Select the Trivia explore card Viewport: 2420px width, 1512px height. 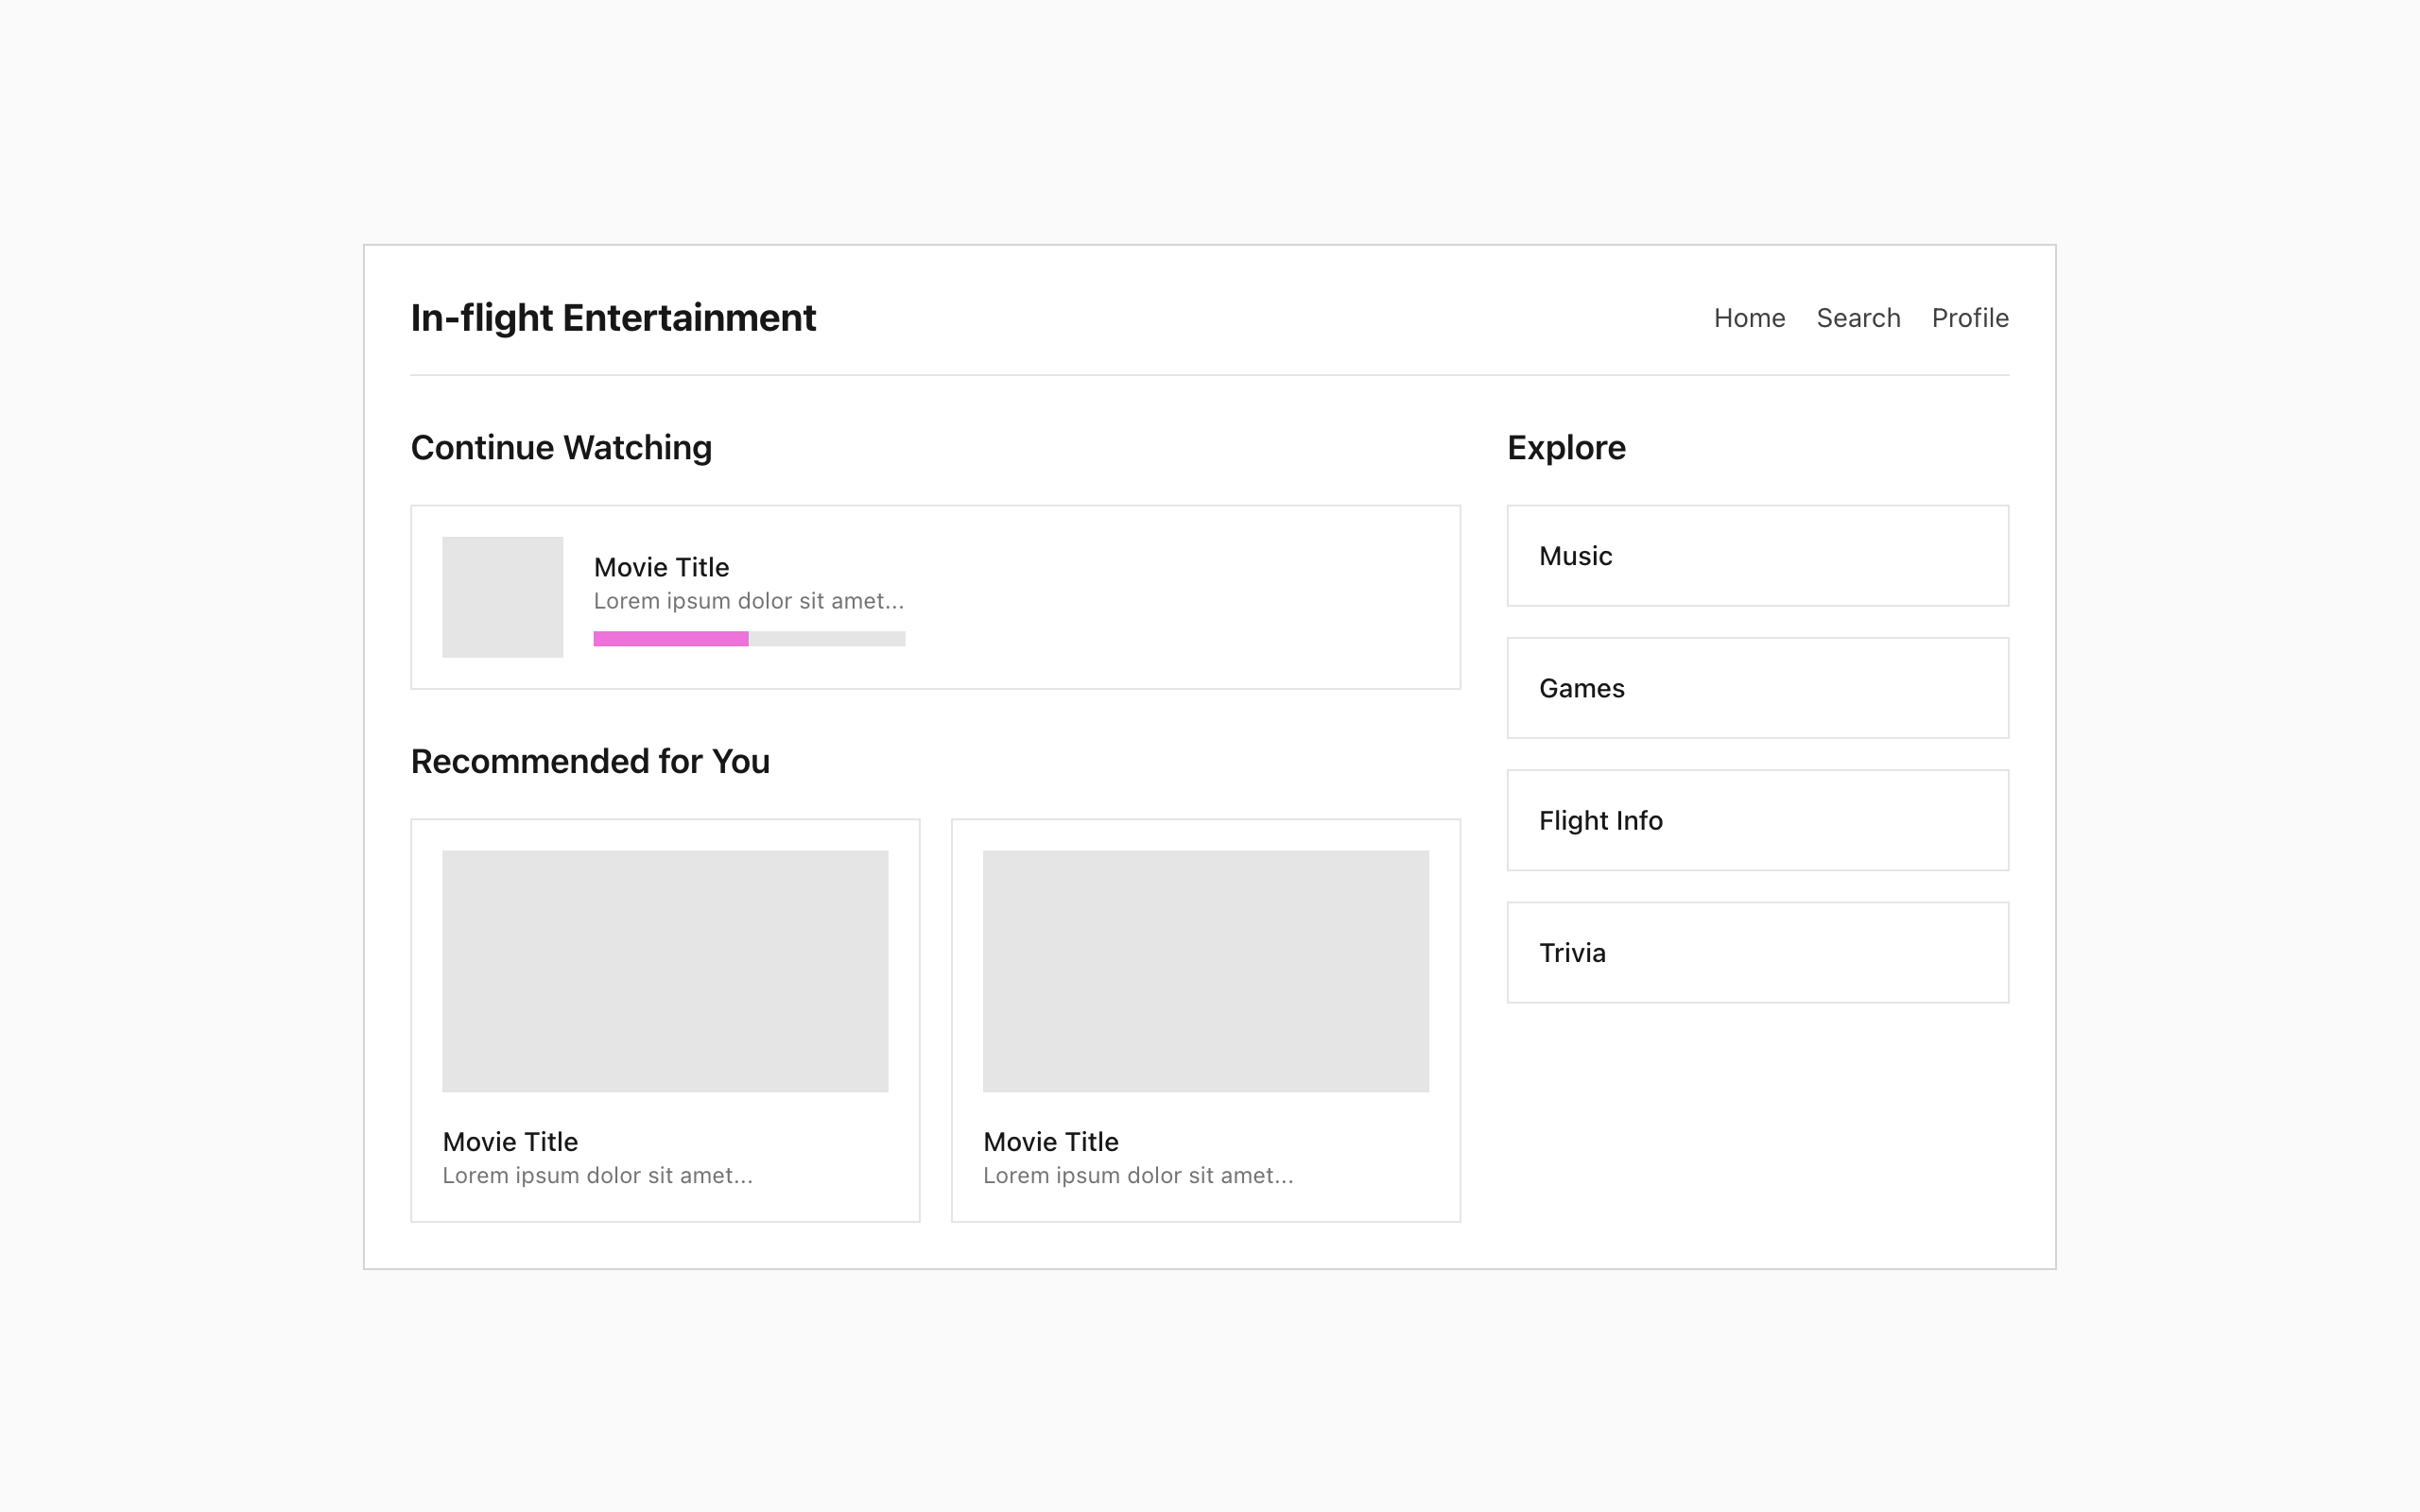click(1758, 952)
